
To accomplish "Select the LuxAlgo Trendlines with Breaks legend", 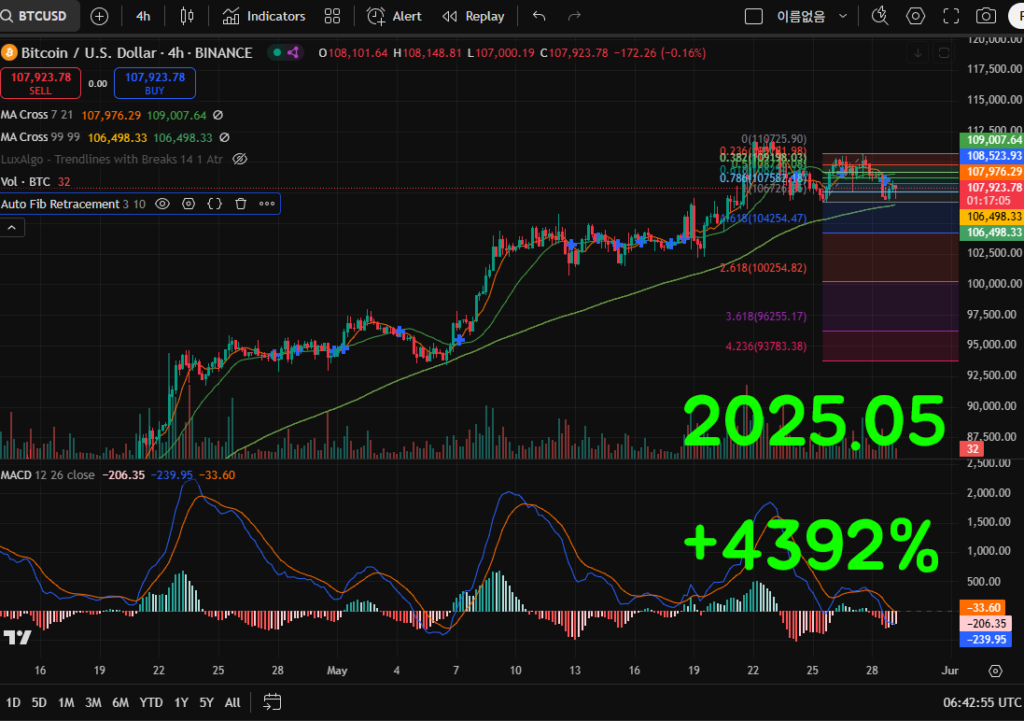I will [x=112, y=159].
